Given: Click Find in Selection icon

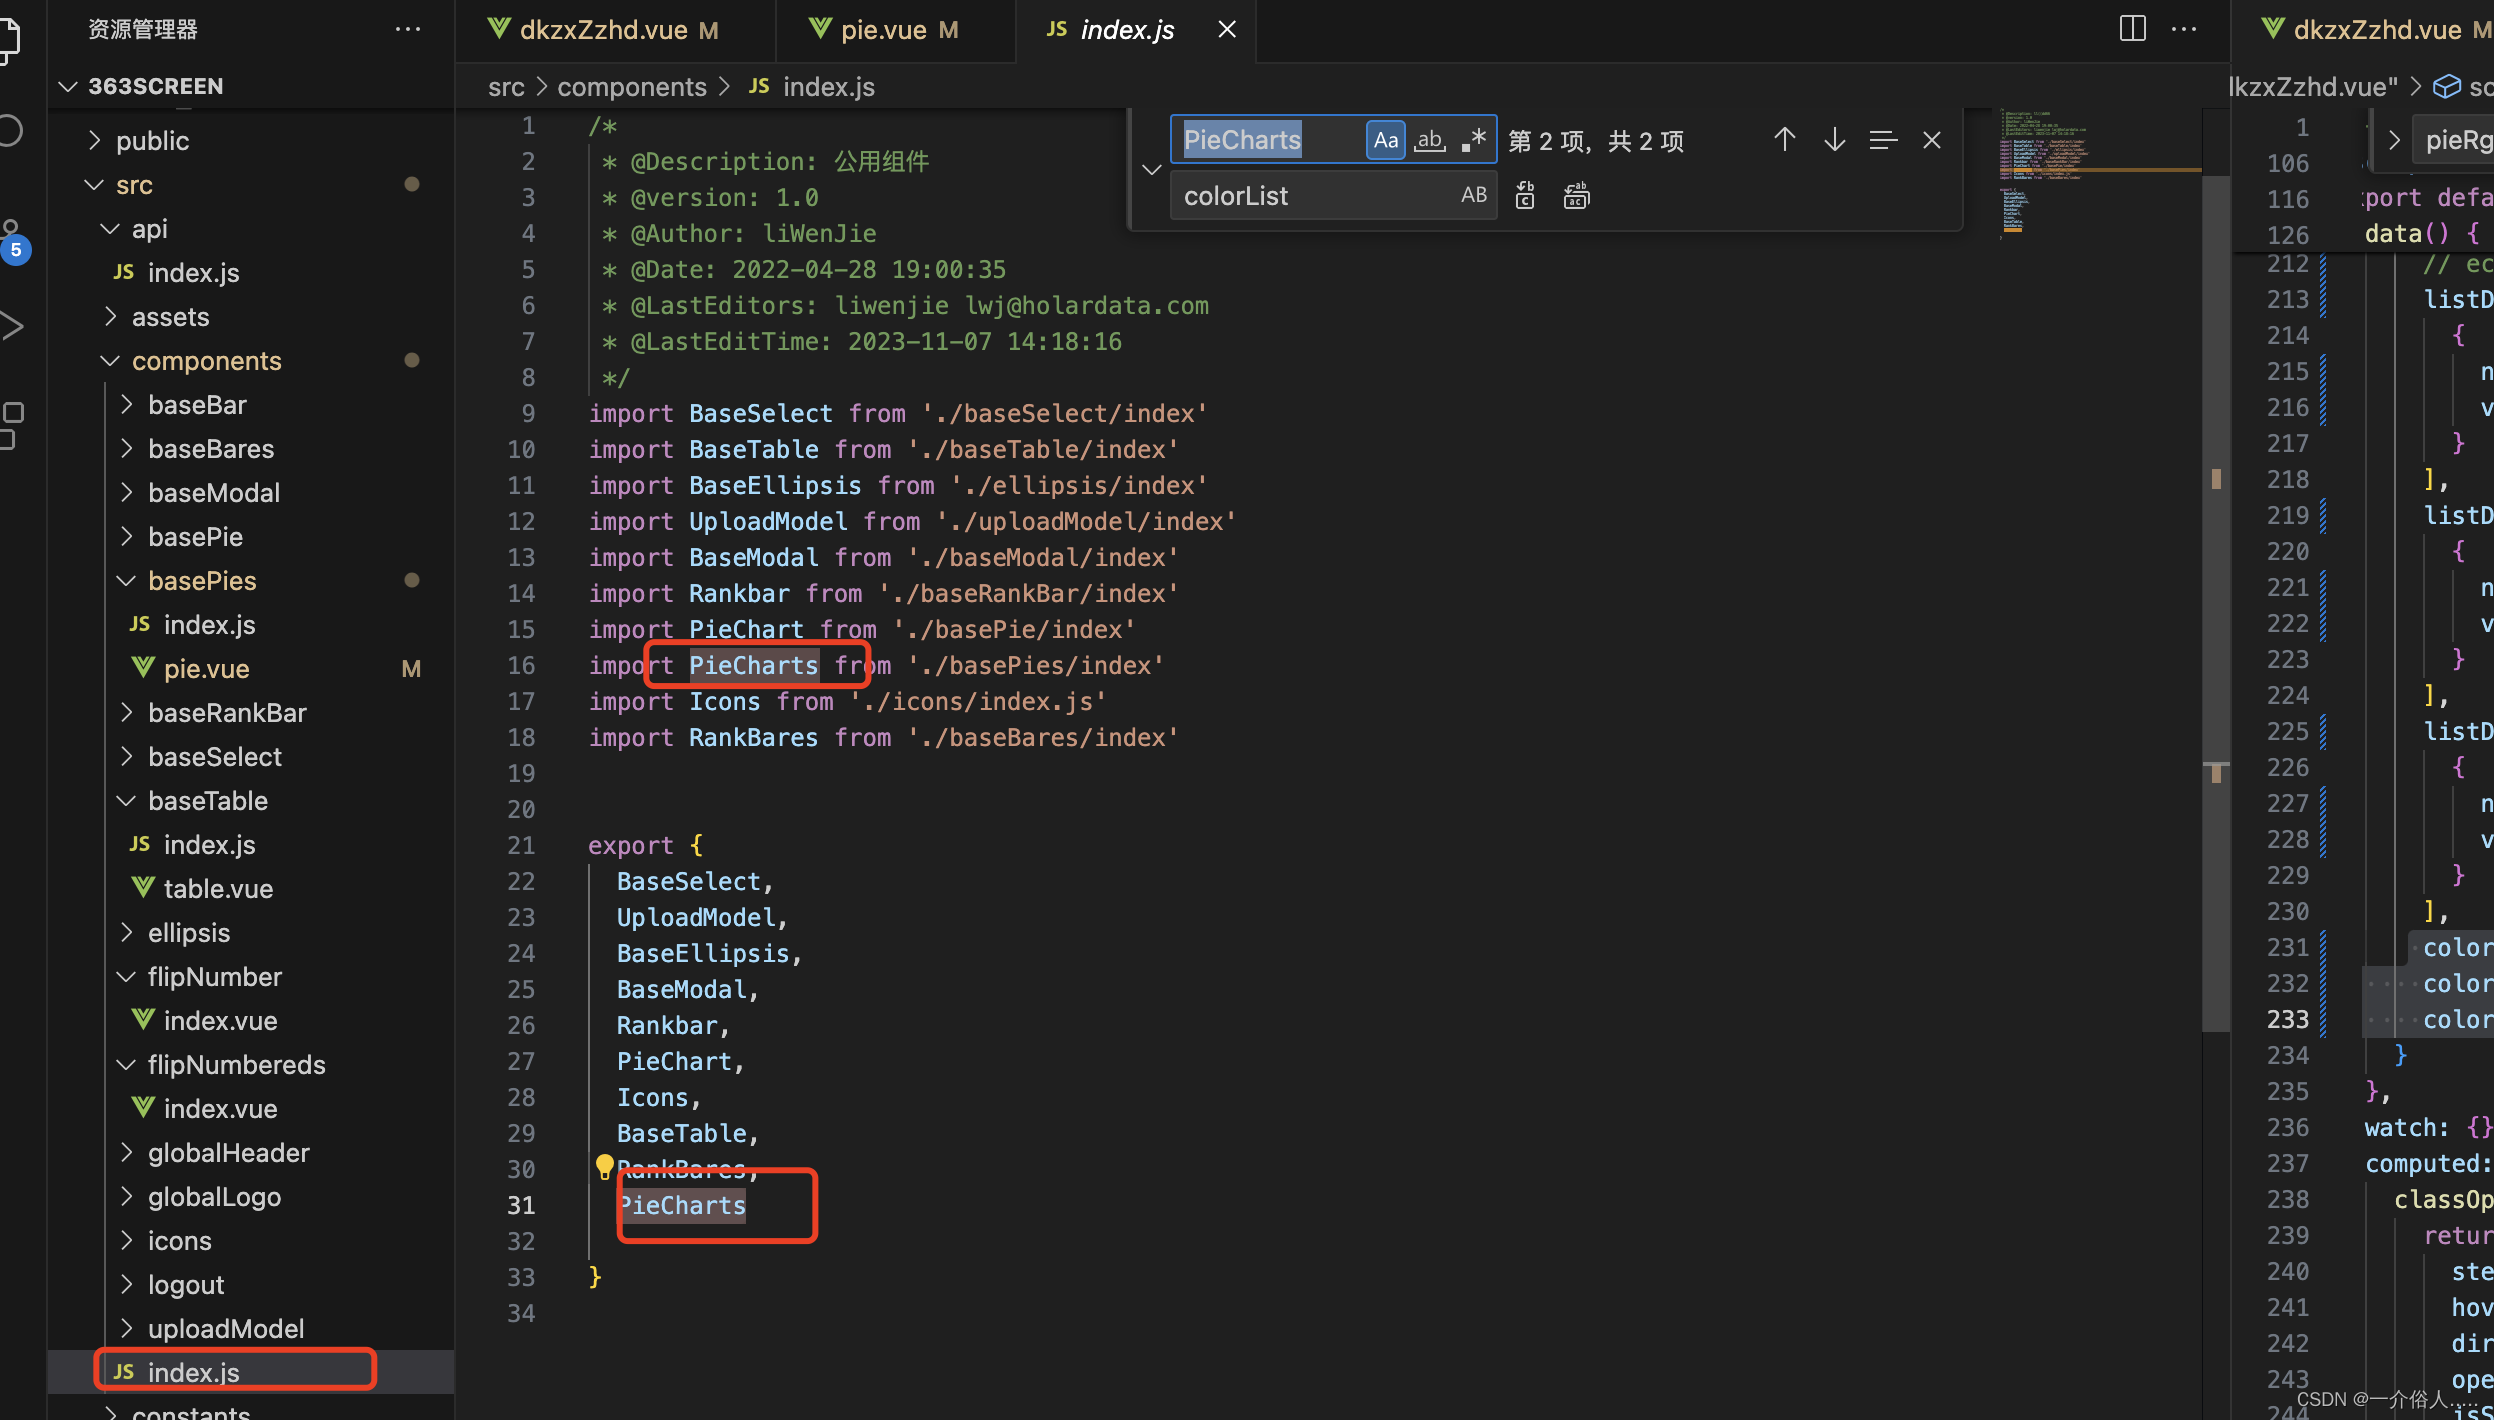Looking at the screenshot, I should coord(1882,140).
